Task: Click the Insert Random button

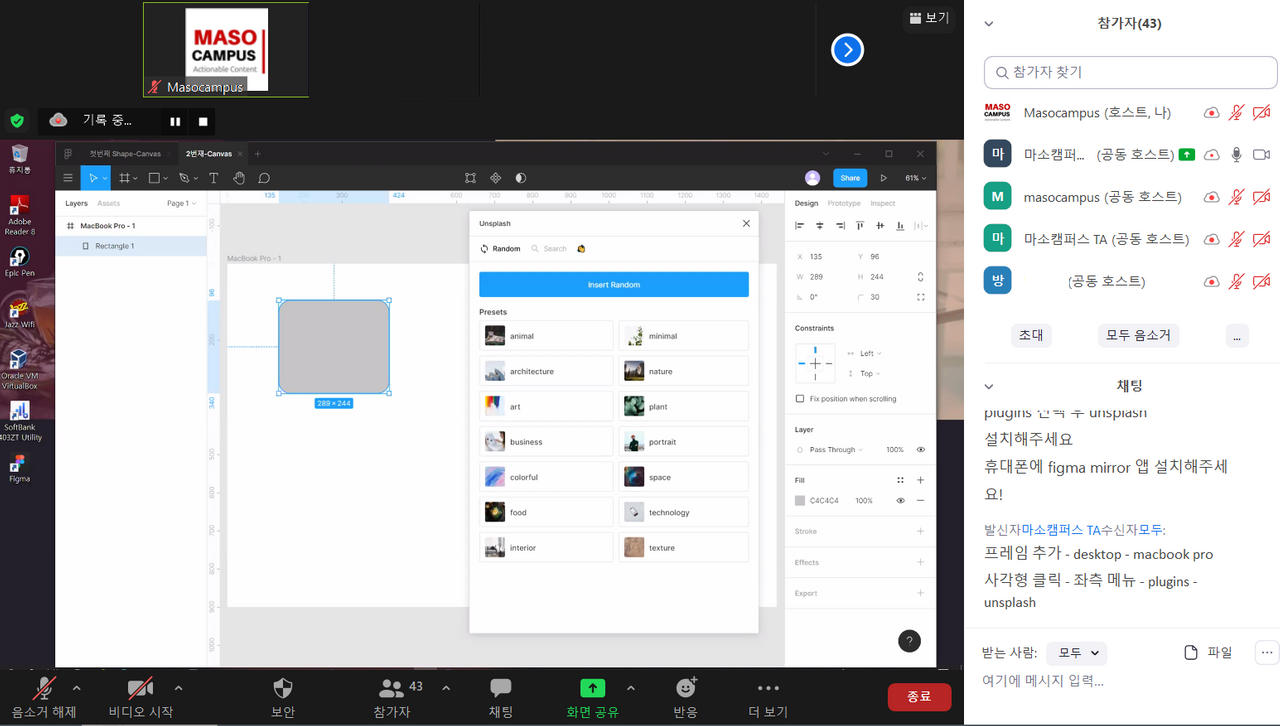Action: 613,285
